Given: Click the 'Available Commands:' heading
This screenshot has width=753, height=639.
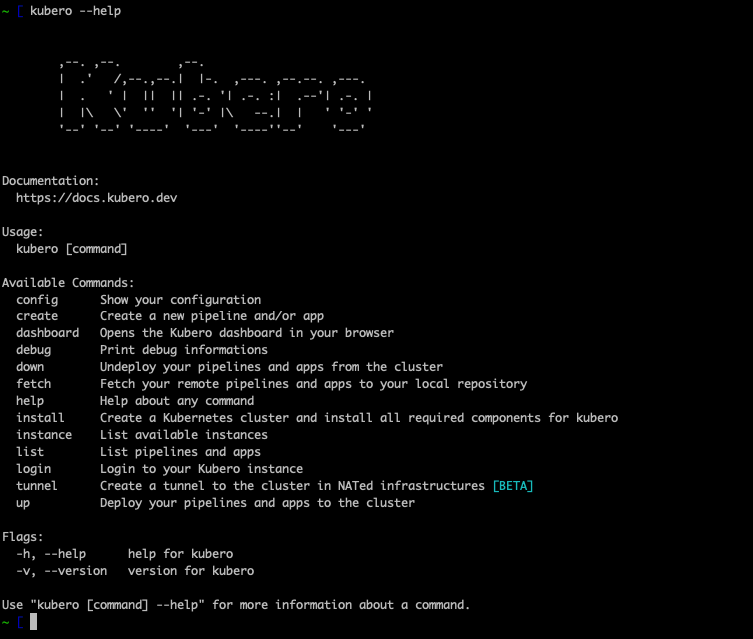Looking at the screenshot, I should click(x=68, y=283).
